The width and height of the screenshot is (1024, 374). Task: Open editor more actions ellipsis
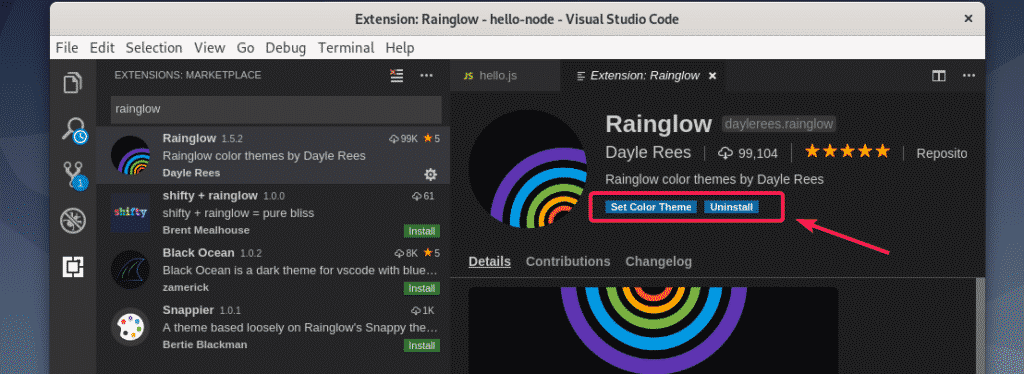click(968, 76)
